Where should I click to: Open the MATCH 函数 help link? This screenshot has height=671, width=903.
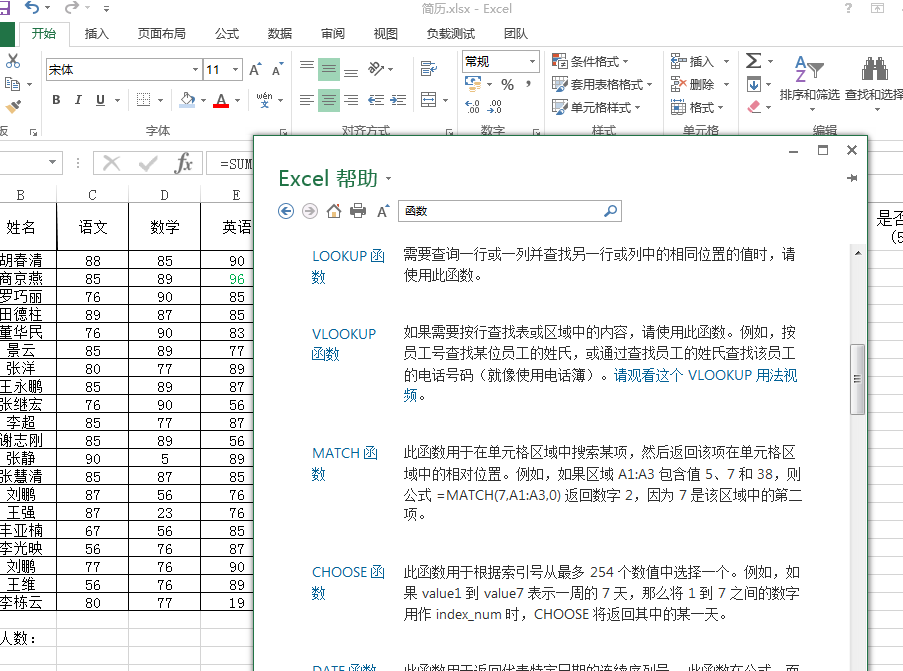(x=345, y=463)
